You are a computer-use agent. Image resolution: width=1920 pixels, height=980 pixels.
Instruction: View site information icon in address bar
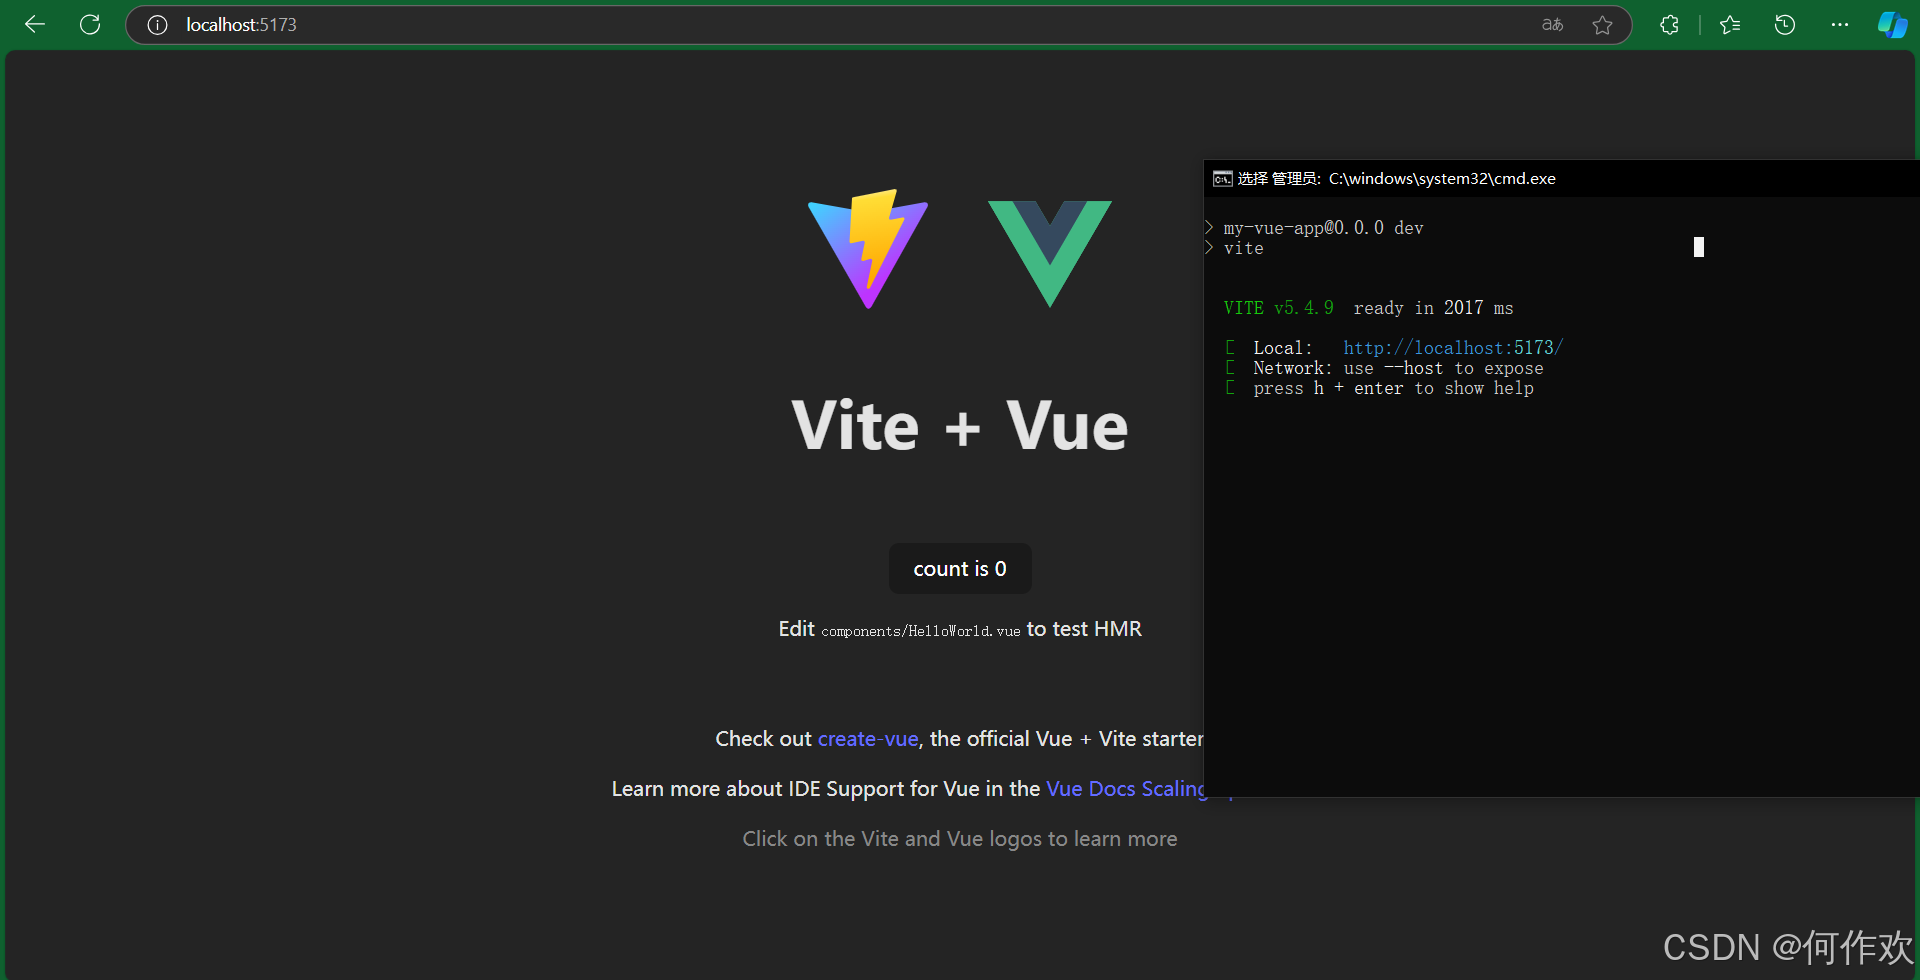(157, 25)
